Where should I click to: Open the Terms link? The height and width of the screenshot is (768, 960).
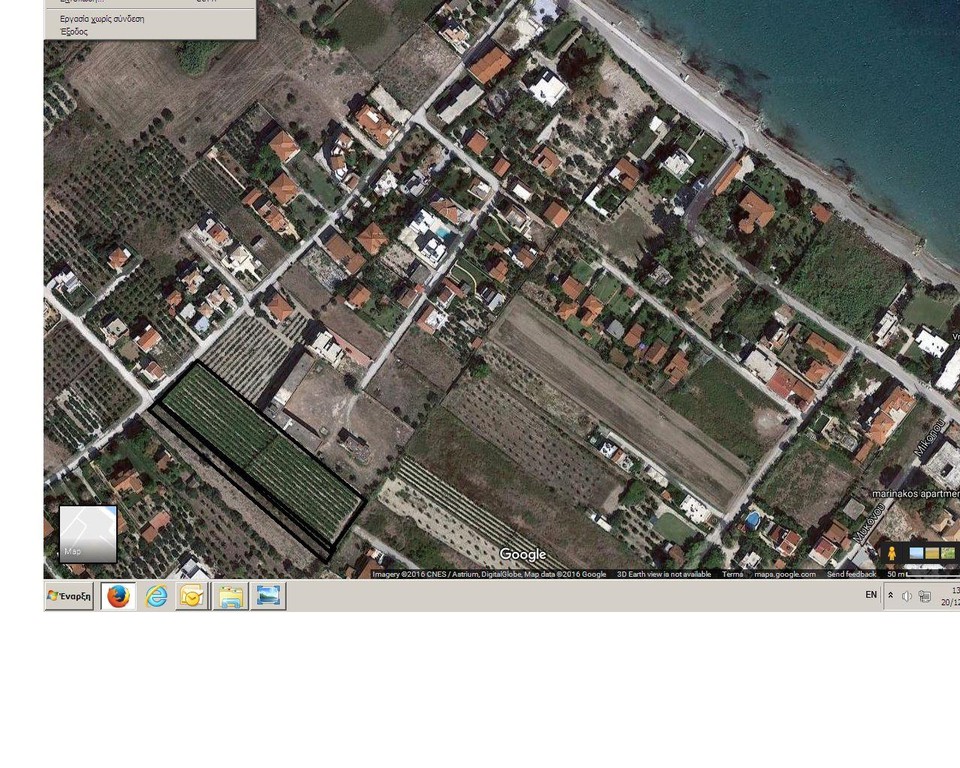pos(732,574)
